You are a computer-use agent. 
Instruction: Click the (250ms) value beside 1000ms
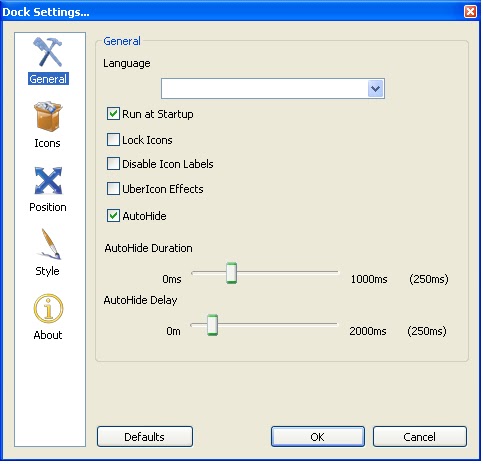click(429, 279)
